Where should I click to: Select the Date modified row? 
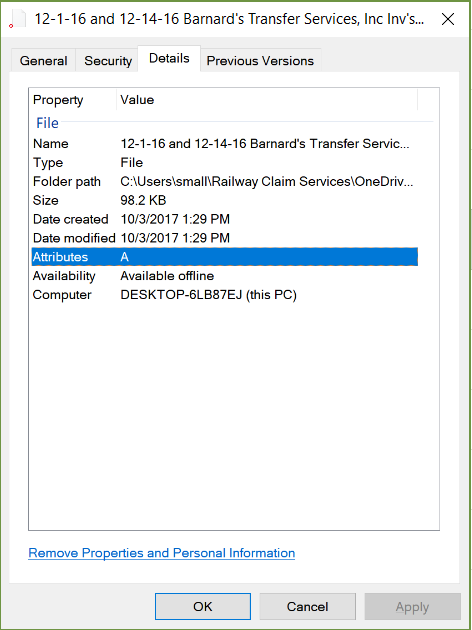[x=225, y=238]
